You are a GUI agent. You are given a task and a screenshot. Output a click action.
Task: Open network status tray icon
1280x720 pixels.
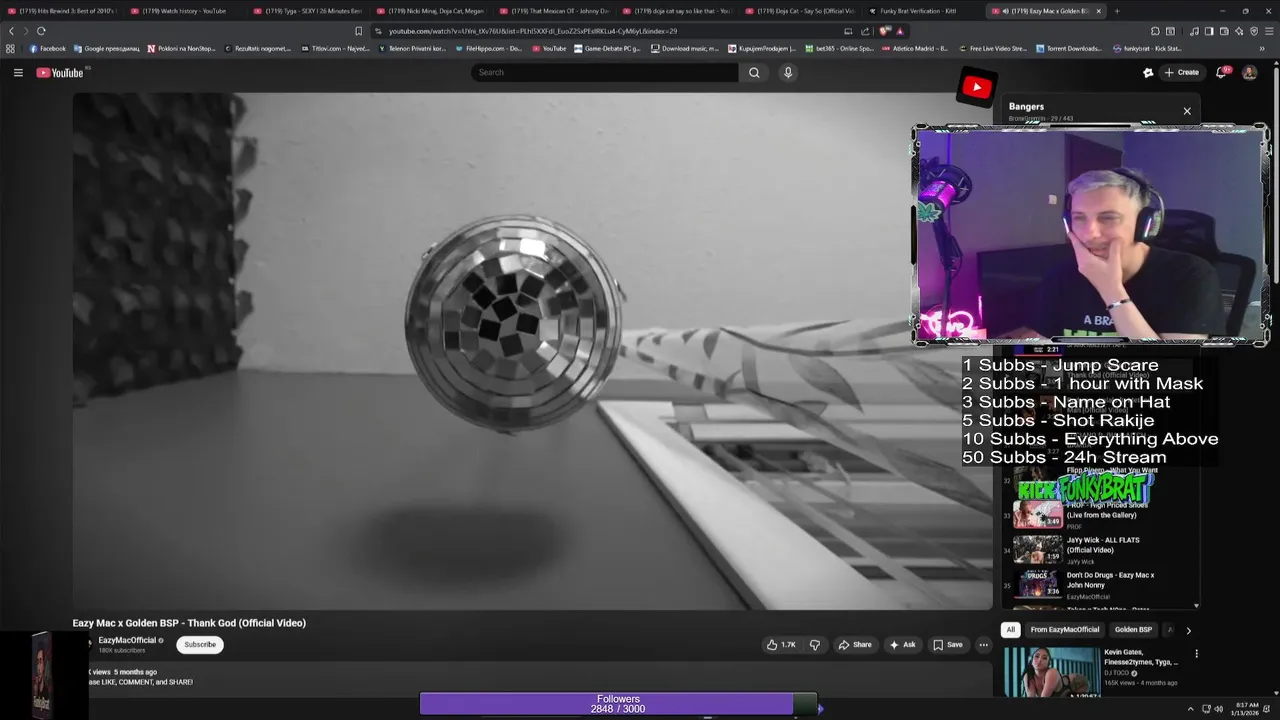click(x=1205, y=709)
